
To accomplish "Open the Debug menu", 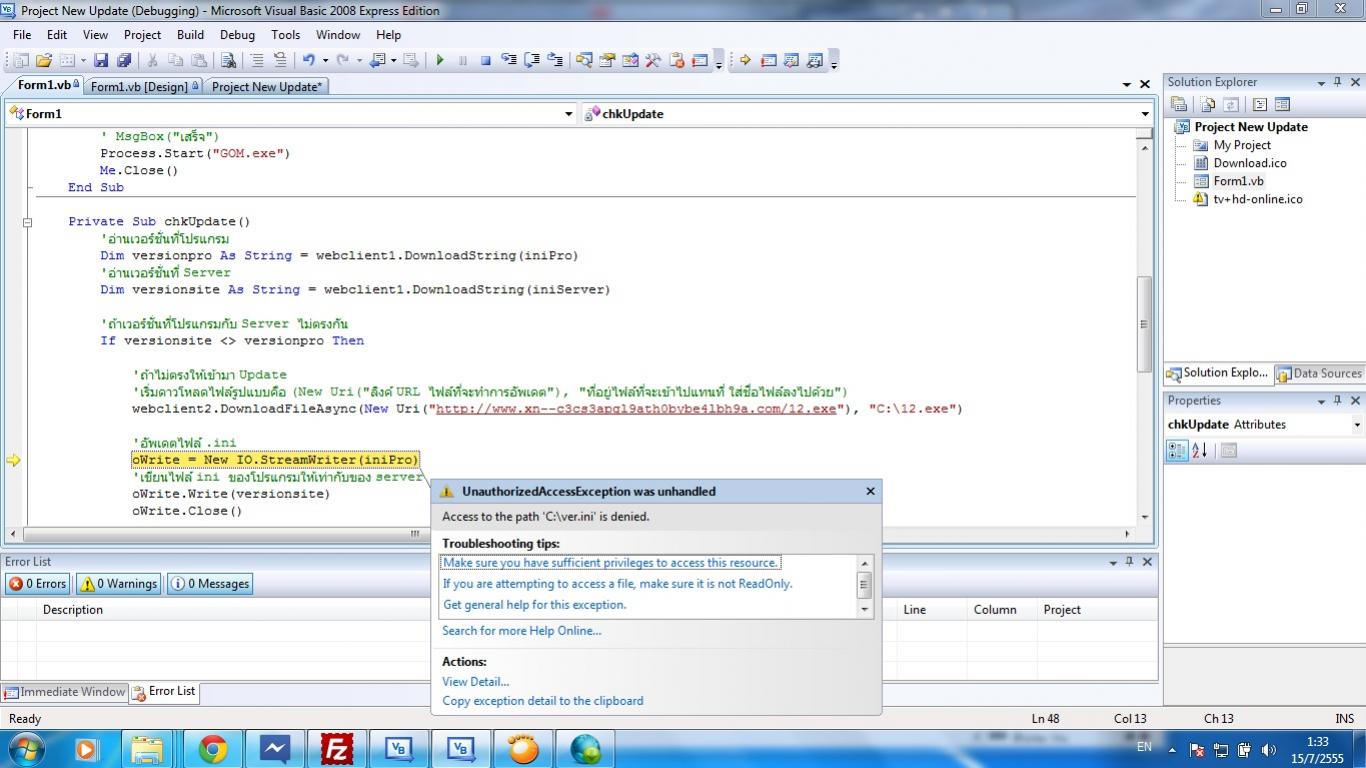I will click(x=238, y=34).
